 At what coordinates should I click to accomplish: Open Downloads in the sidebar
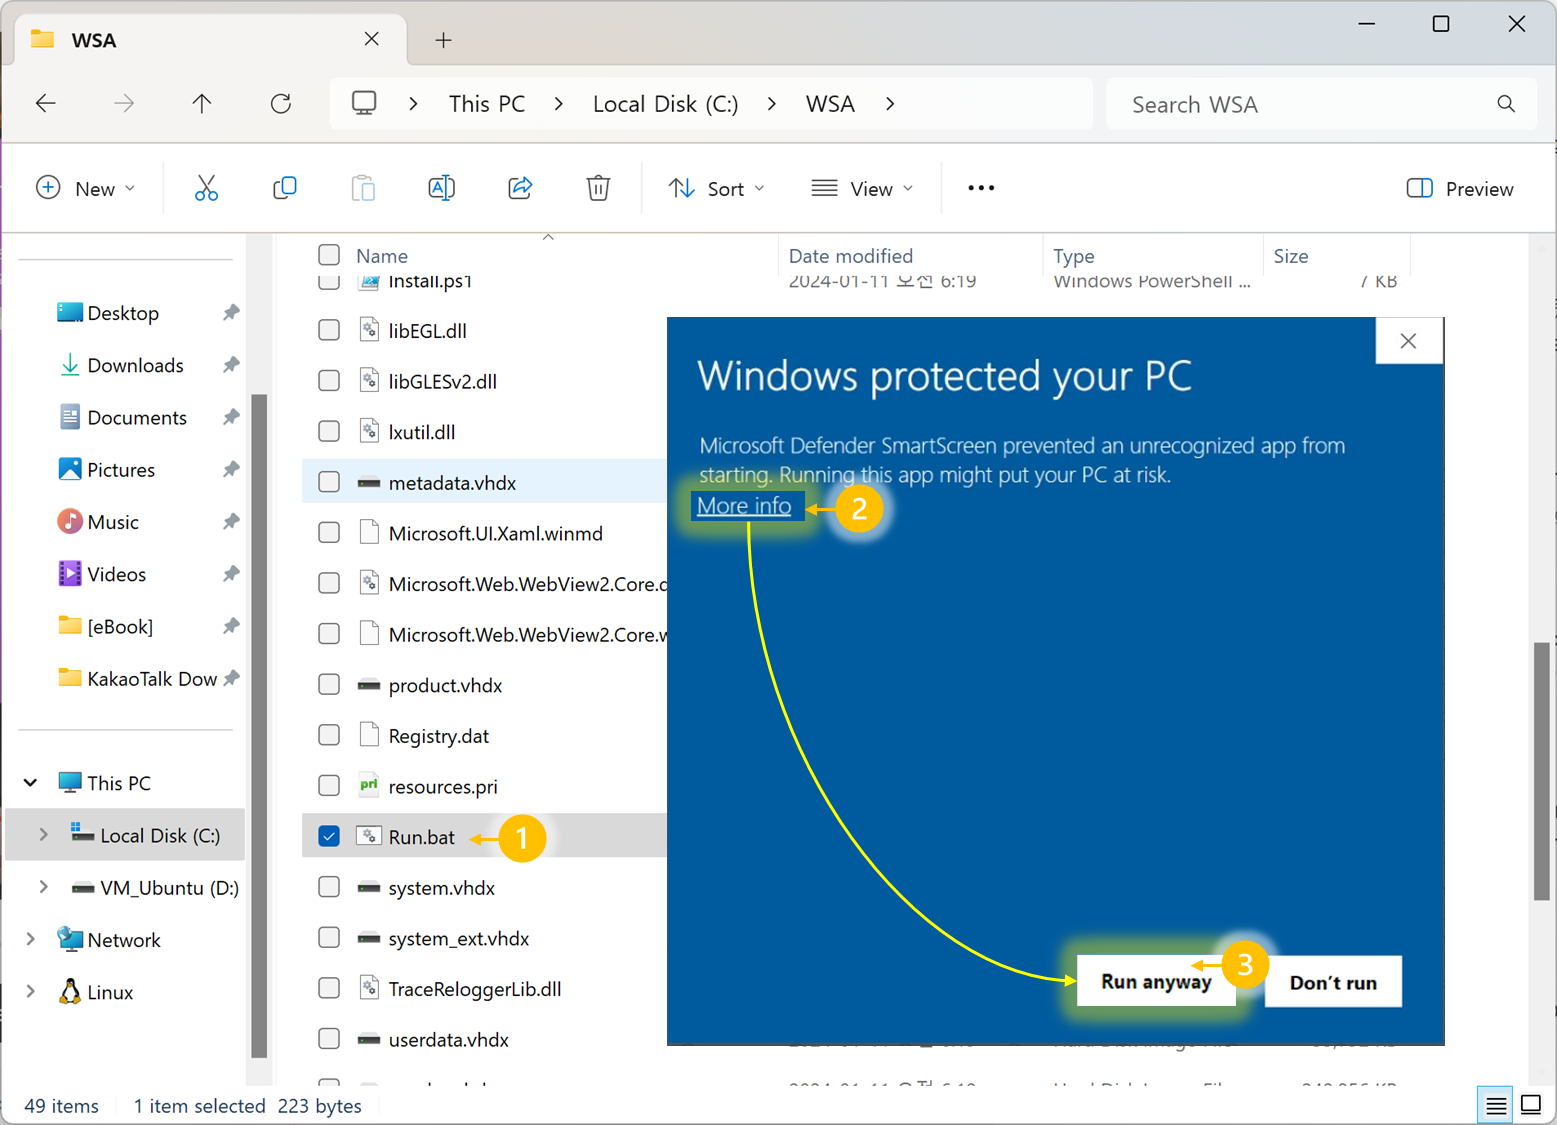click(135, 365)
